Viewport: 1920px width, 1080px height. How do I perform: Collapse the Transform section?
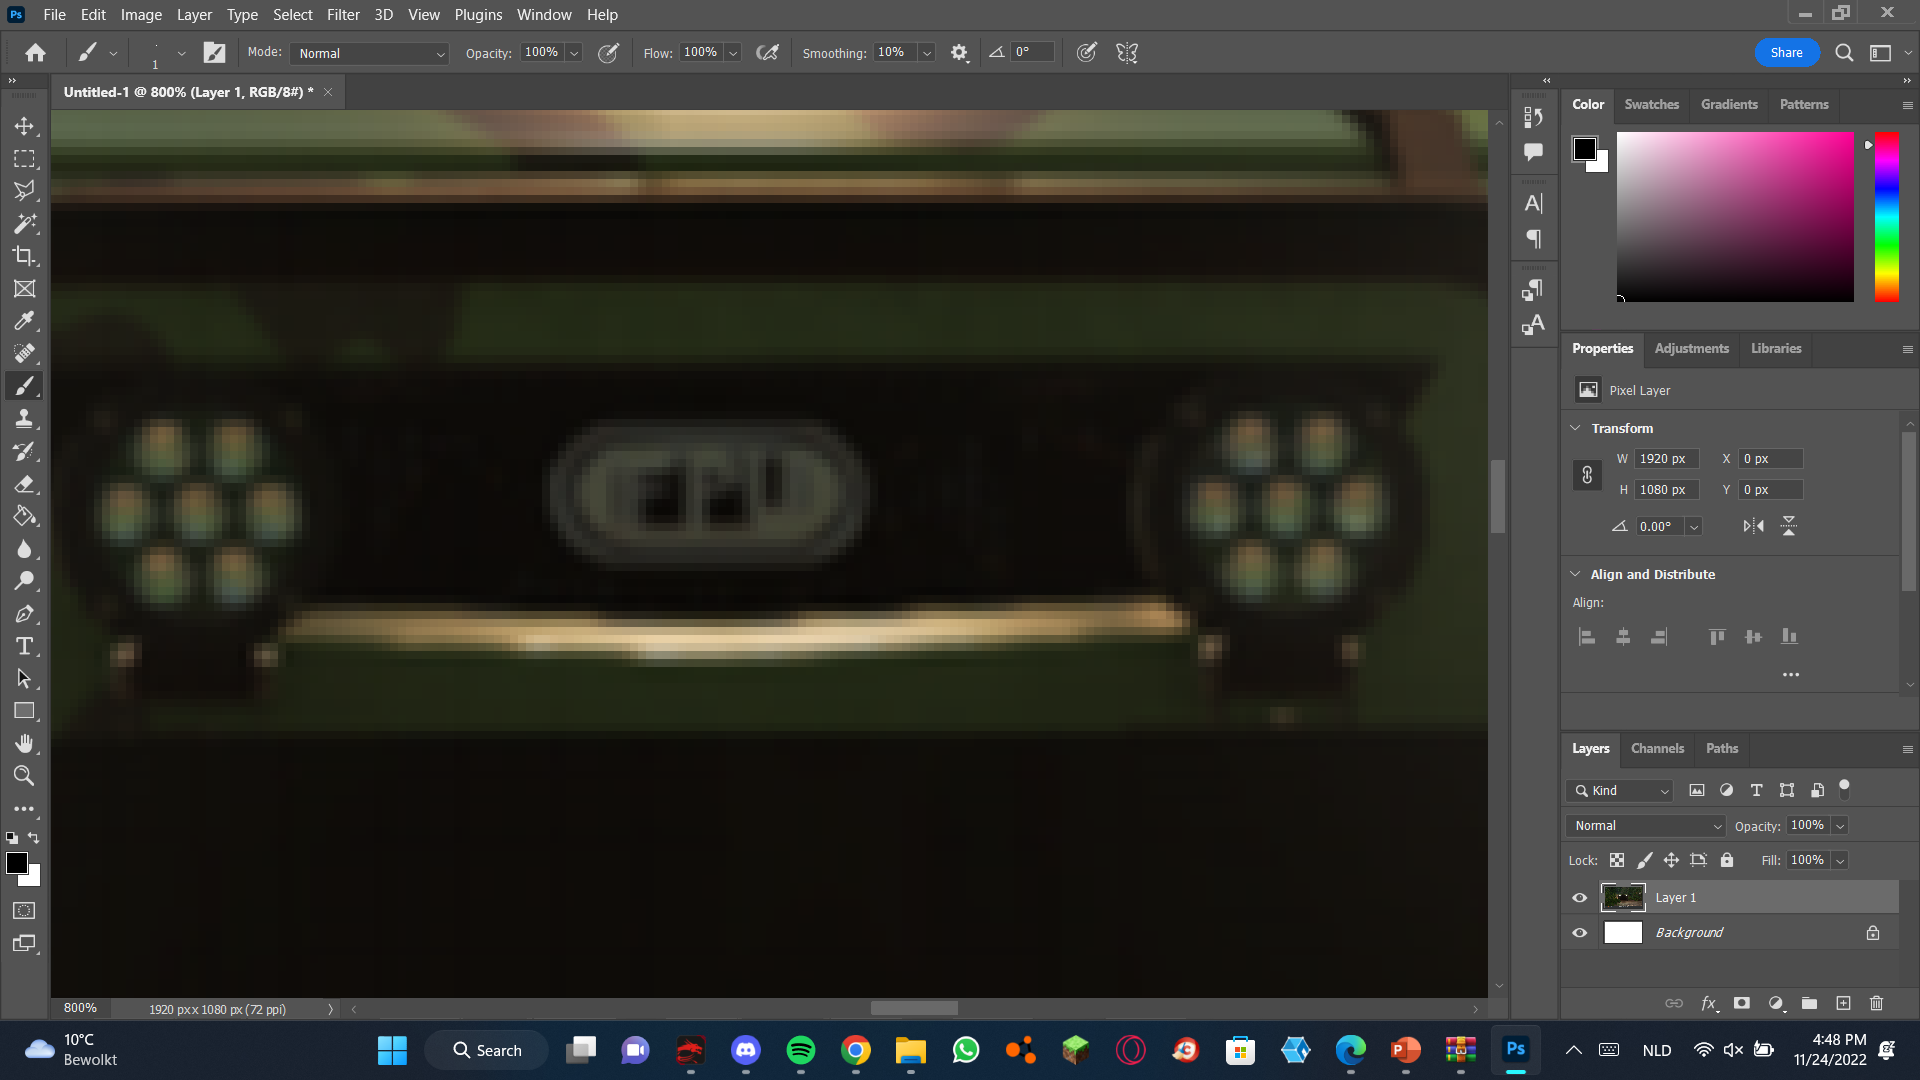[1576, 428]
